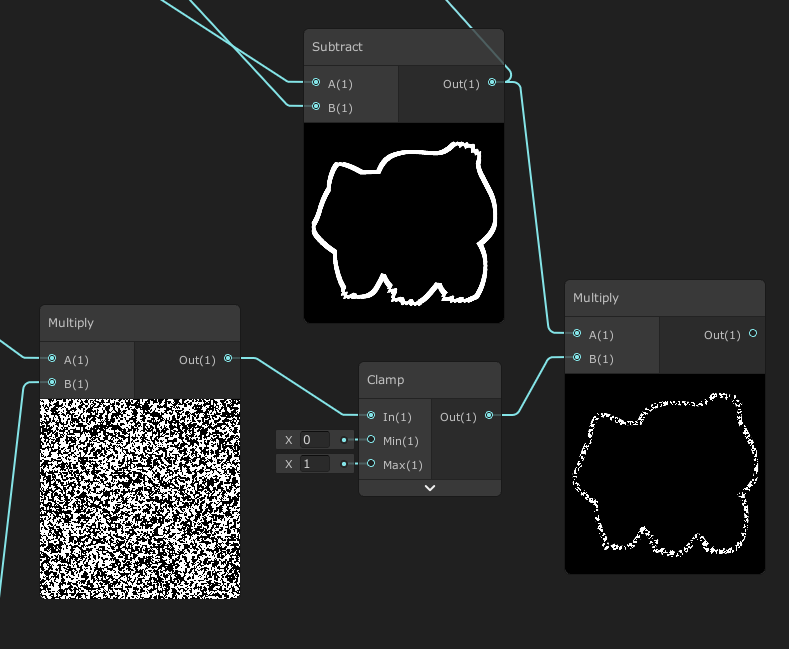Click the Max X value field showing 1
Viewport: 789px width, 649px height.
315,463
